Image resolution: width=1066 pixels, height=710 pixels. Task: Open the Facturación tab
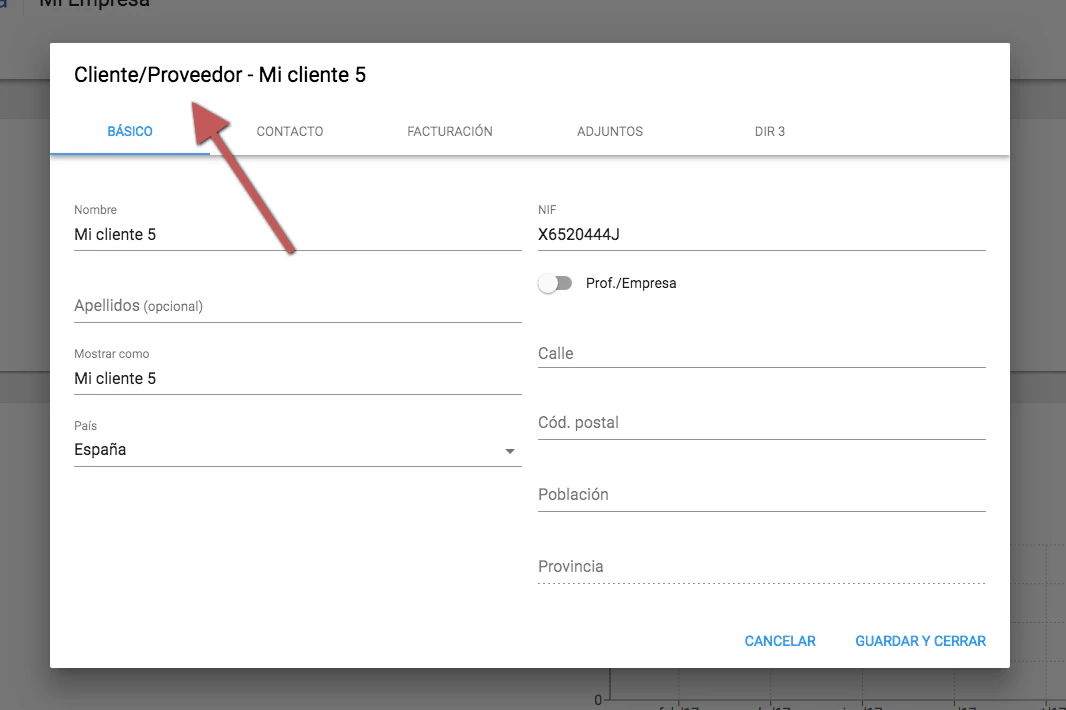click(449, 131)
